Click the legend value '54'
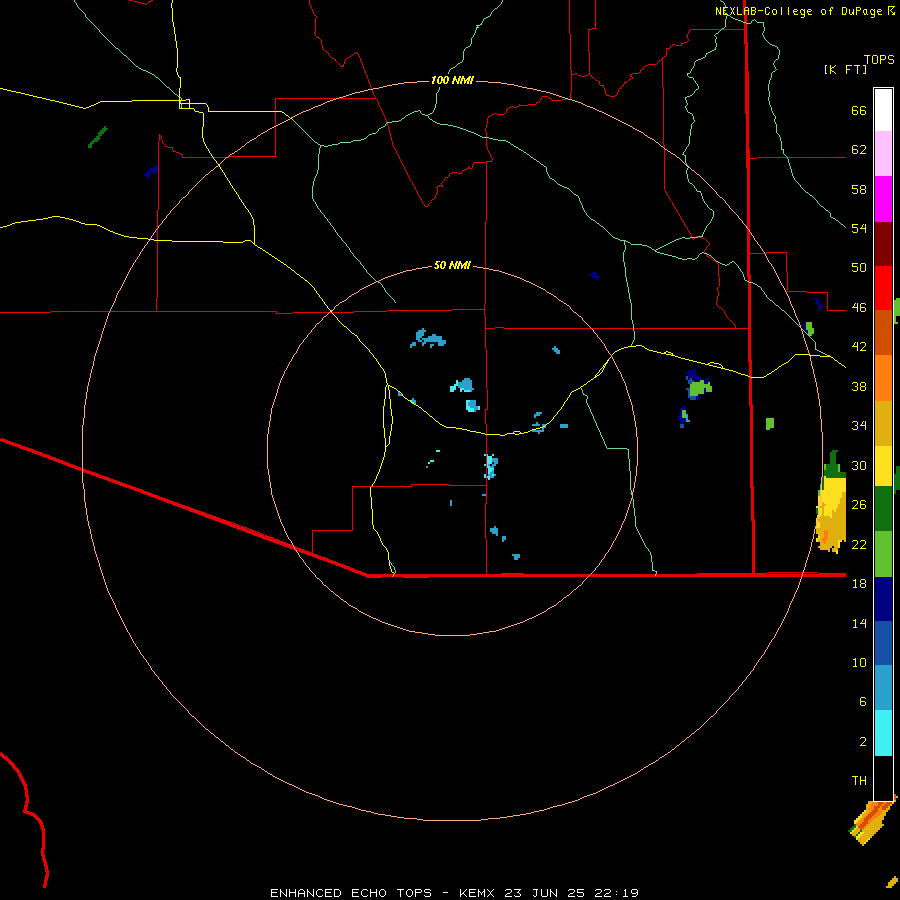 click(859, 228)
